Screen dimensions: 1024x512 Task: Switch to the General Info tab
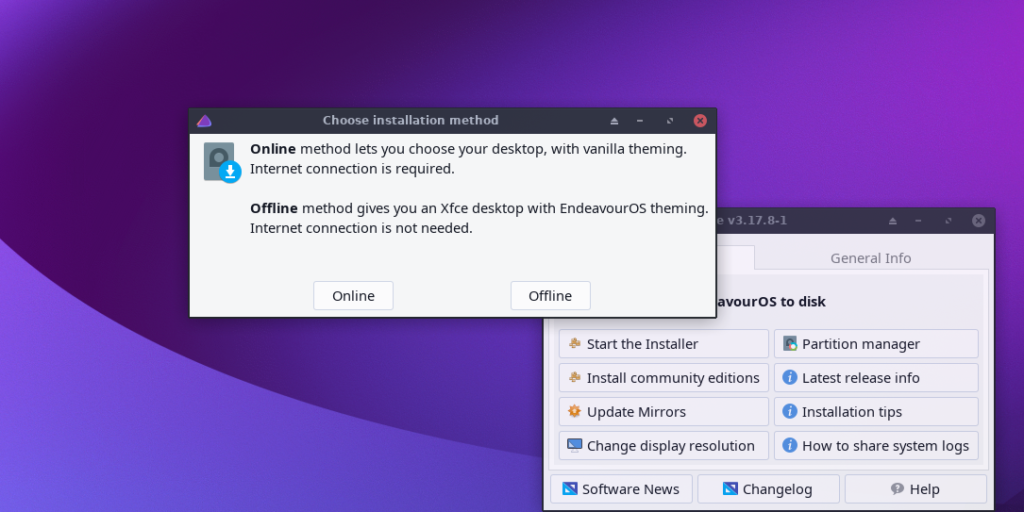click(x=871, y=258)
